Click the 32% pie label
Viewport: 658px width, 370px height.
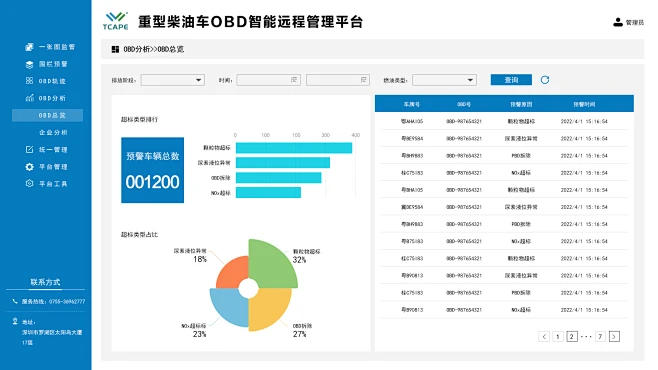tap(299, 260)
